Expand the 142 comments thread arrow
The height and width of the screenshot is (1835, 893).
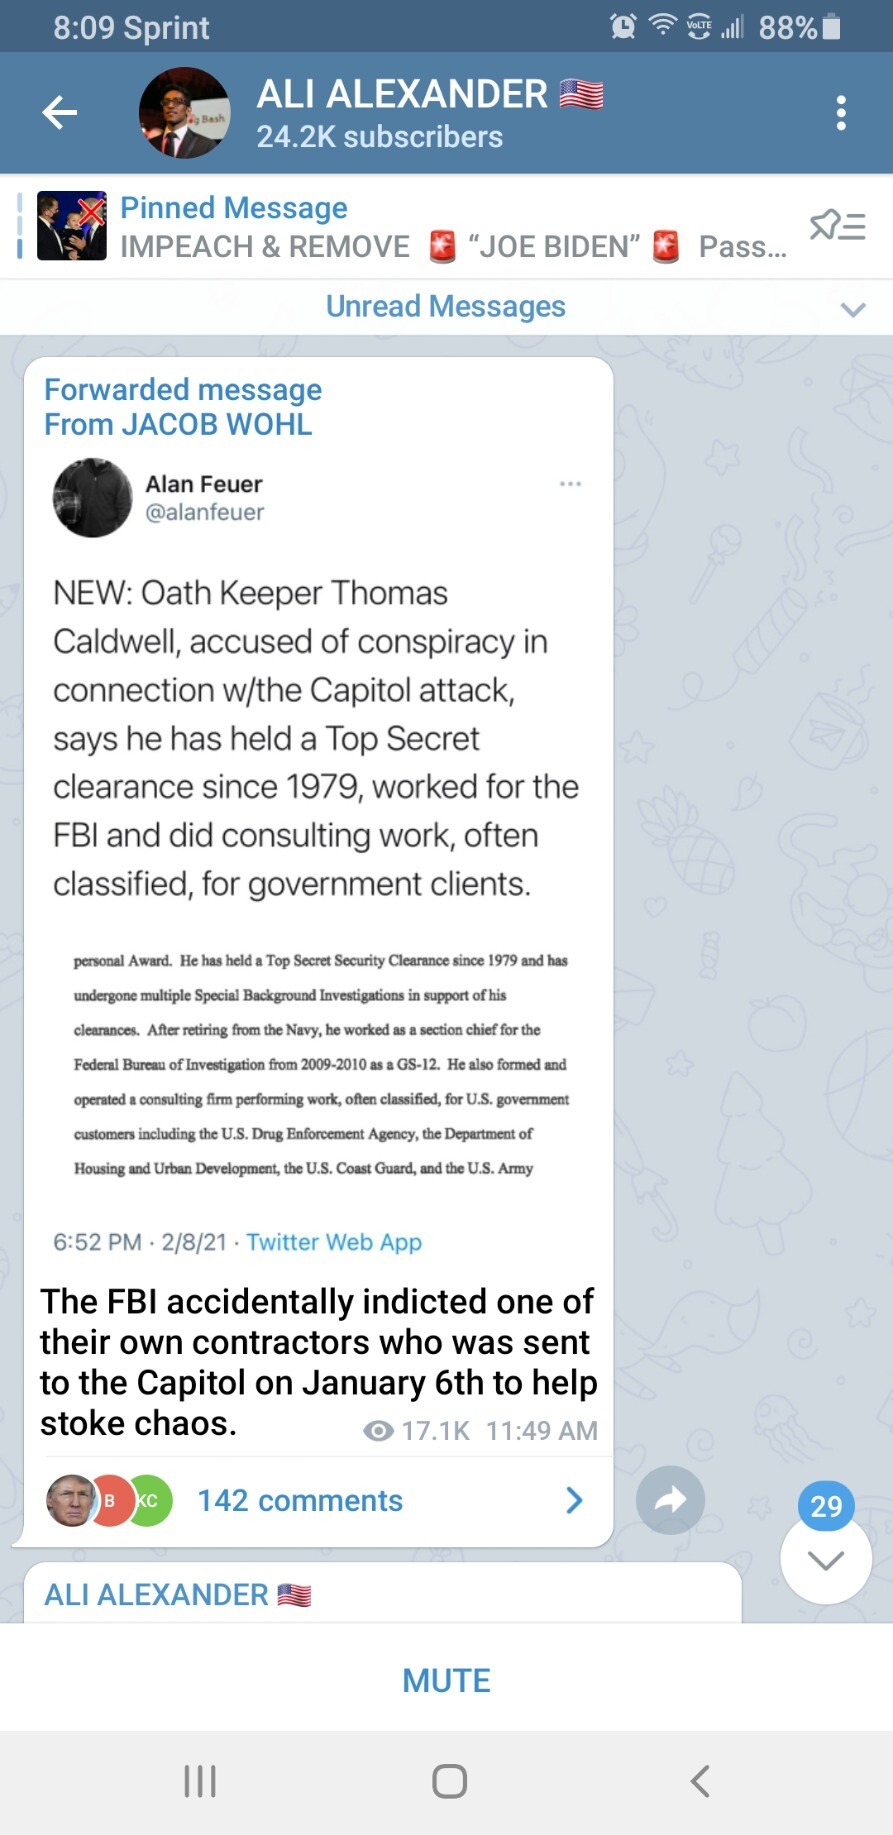point(574,1500)
